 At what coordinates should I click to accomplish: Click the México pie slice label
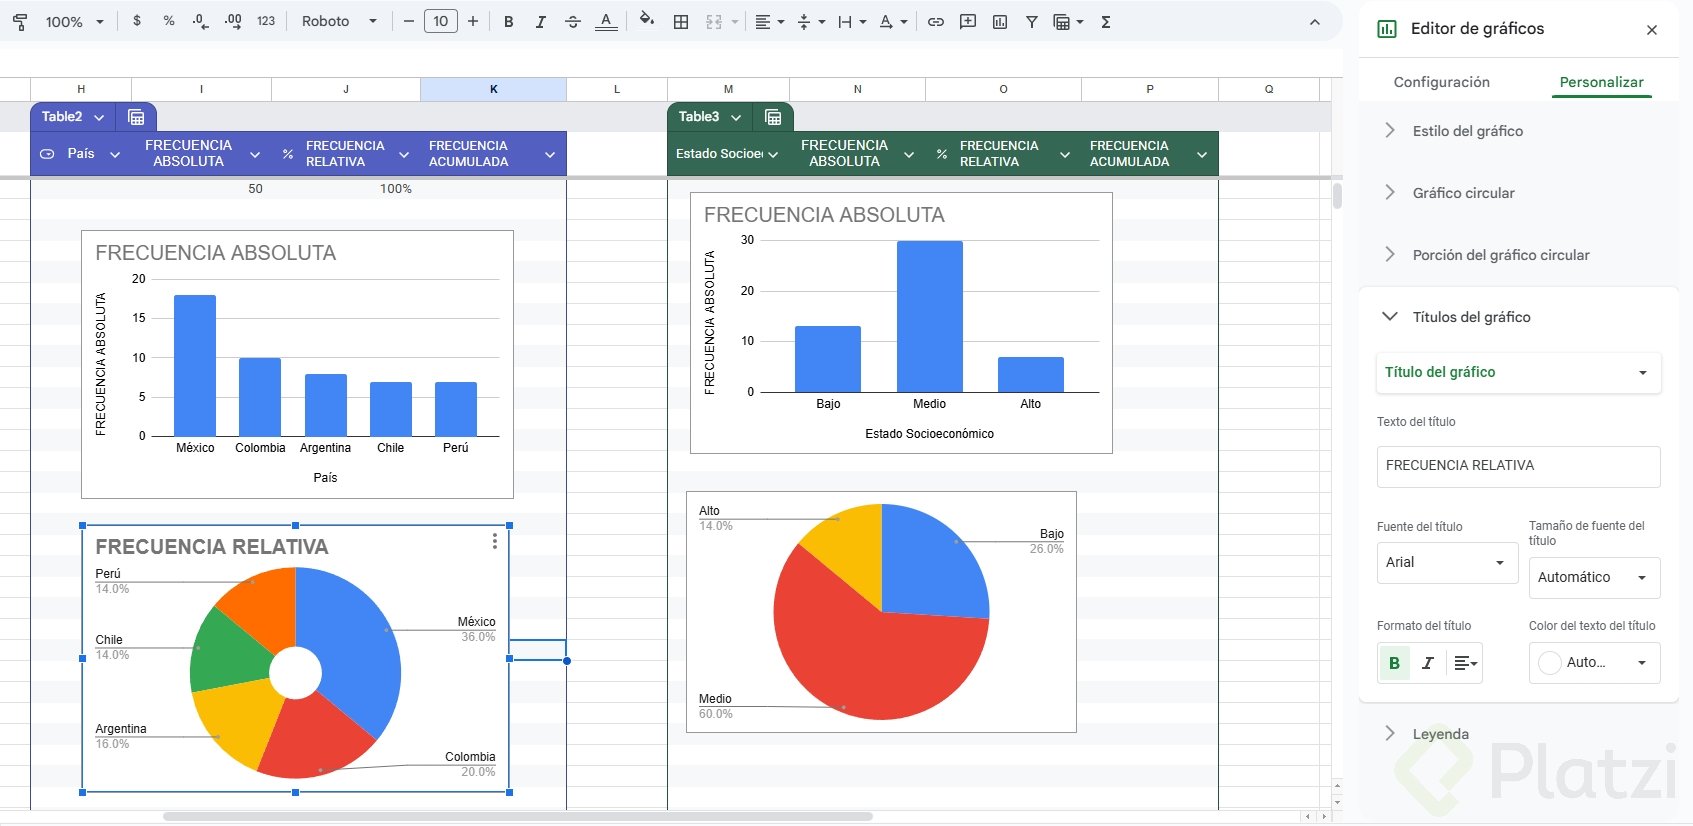tap(477, 622)
